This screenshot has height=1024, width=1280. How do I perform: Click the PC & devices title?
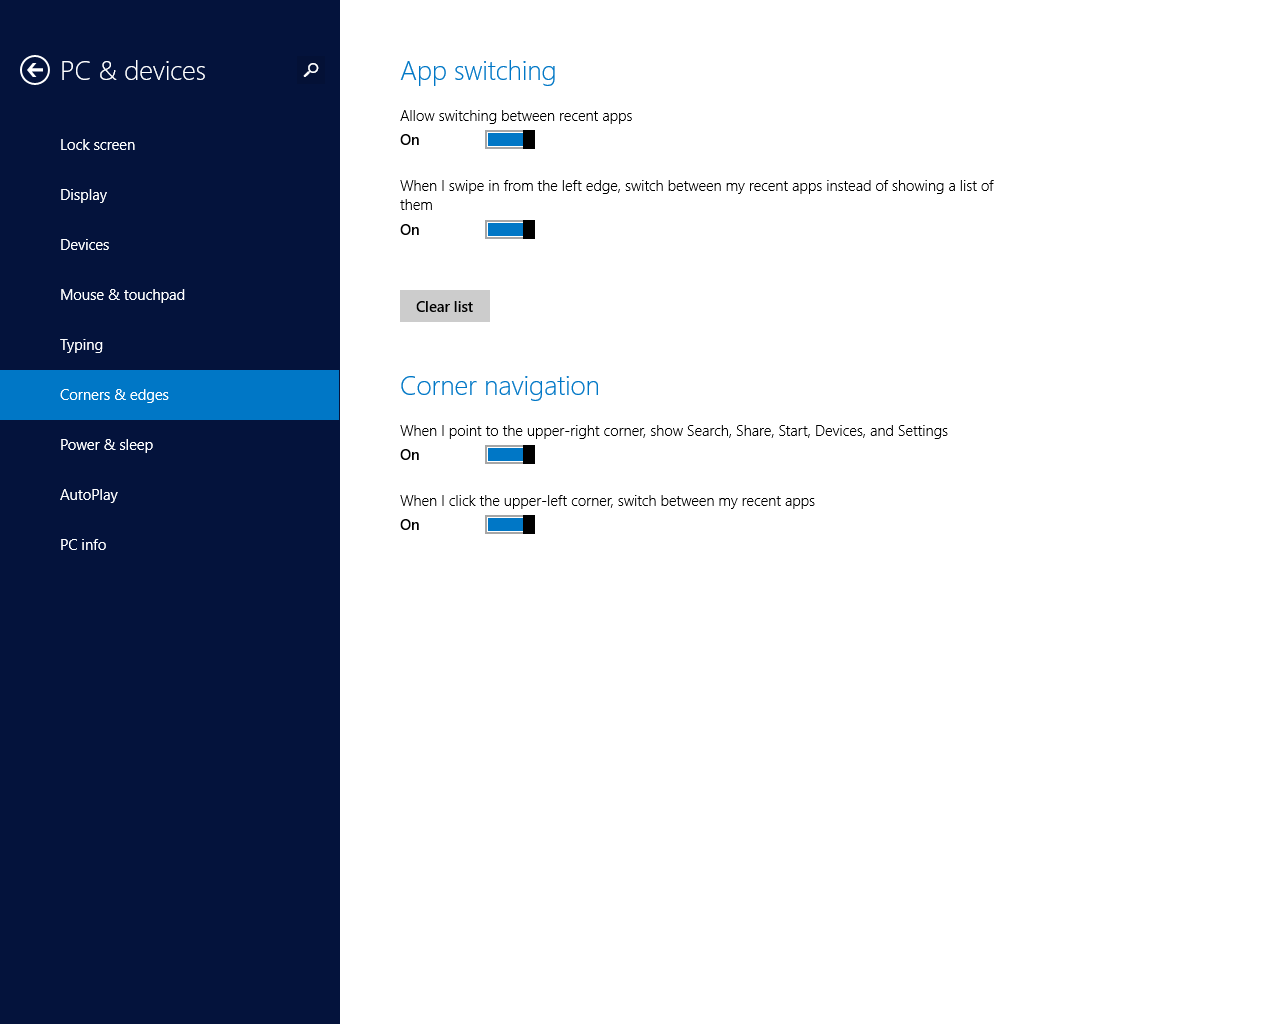pos(133,70)
